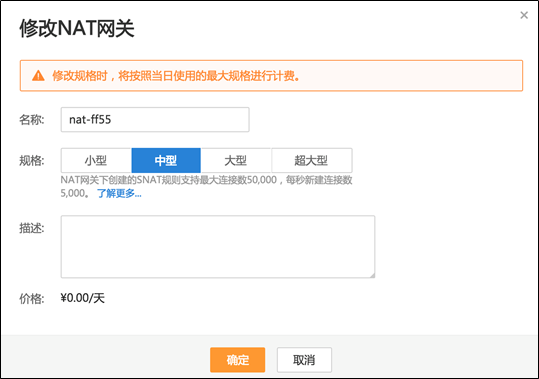Viewport: 539px width, 379px height.
Task: Click the orange warning triangle icon
Action: pyautogui.click(x=38, y=76)
